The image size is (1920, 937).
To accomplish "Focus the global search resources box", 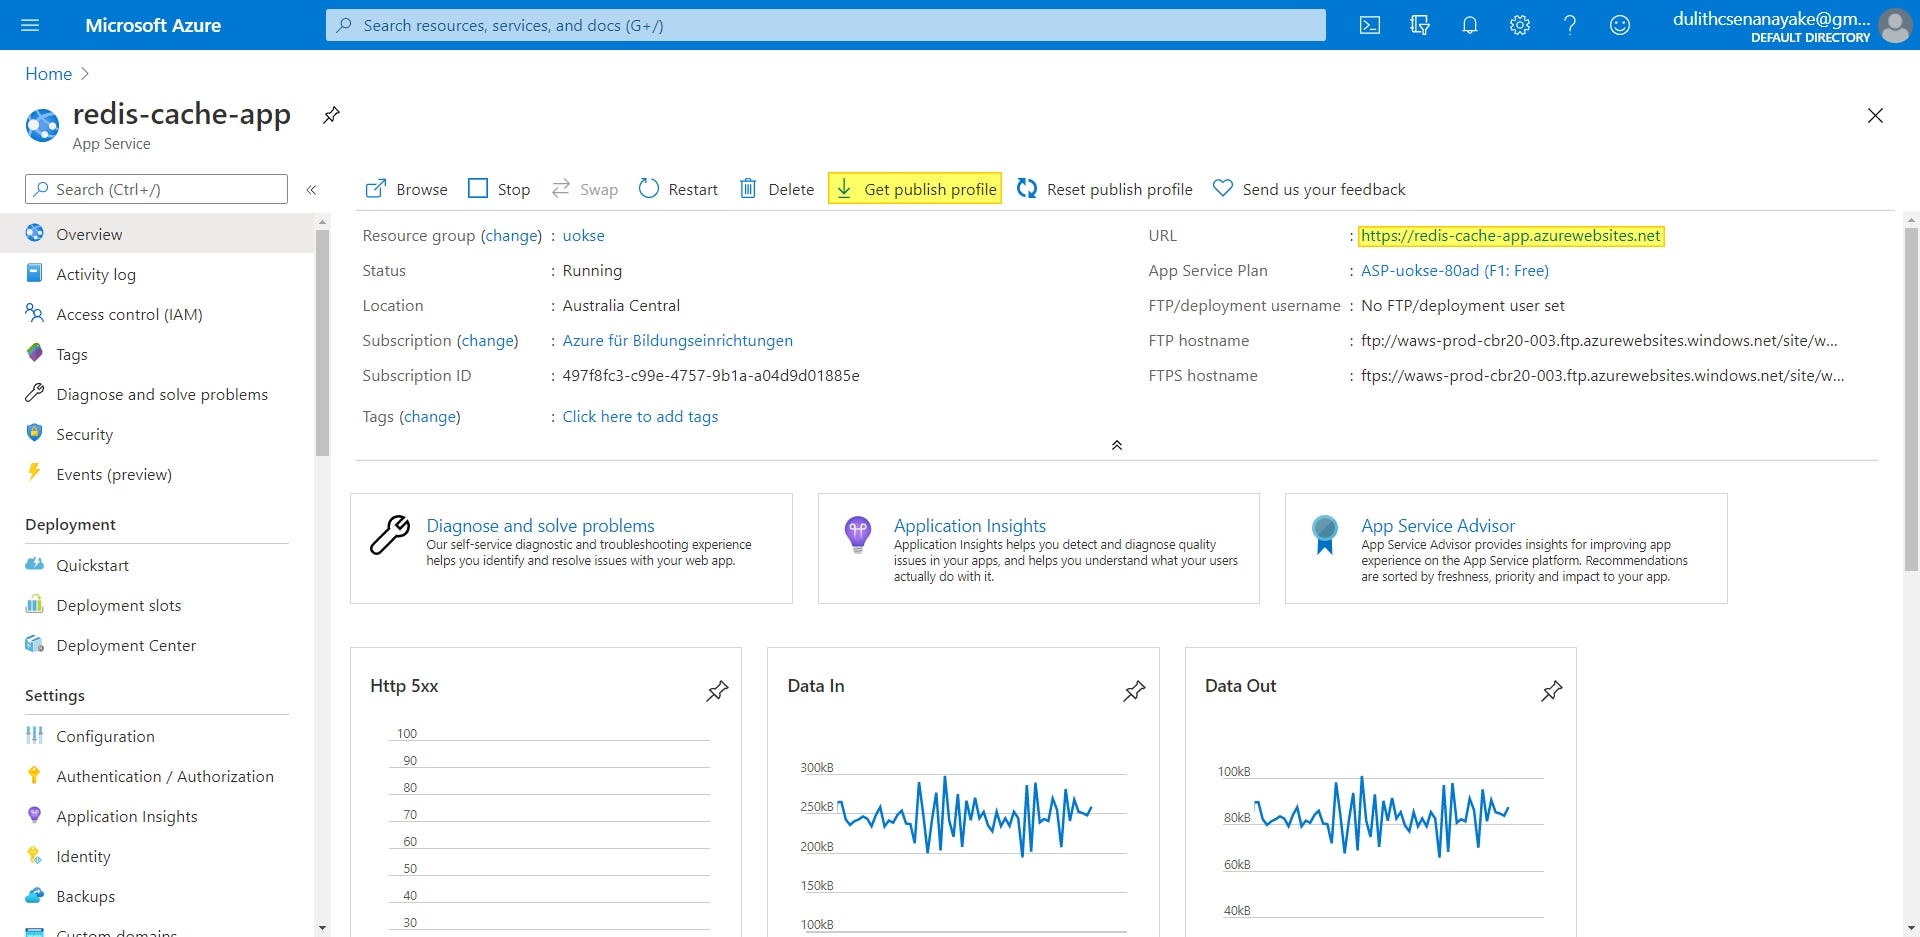I will click(x=826, y=25).
